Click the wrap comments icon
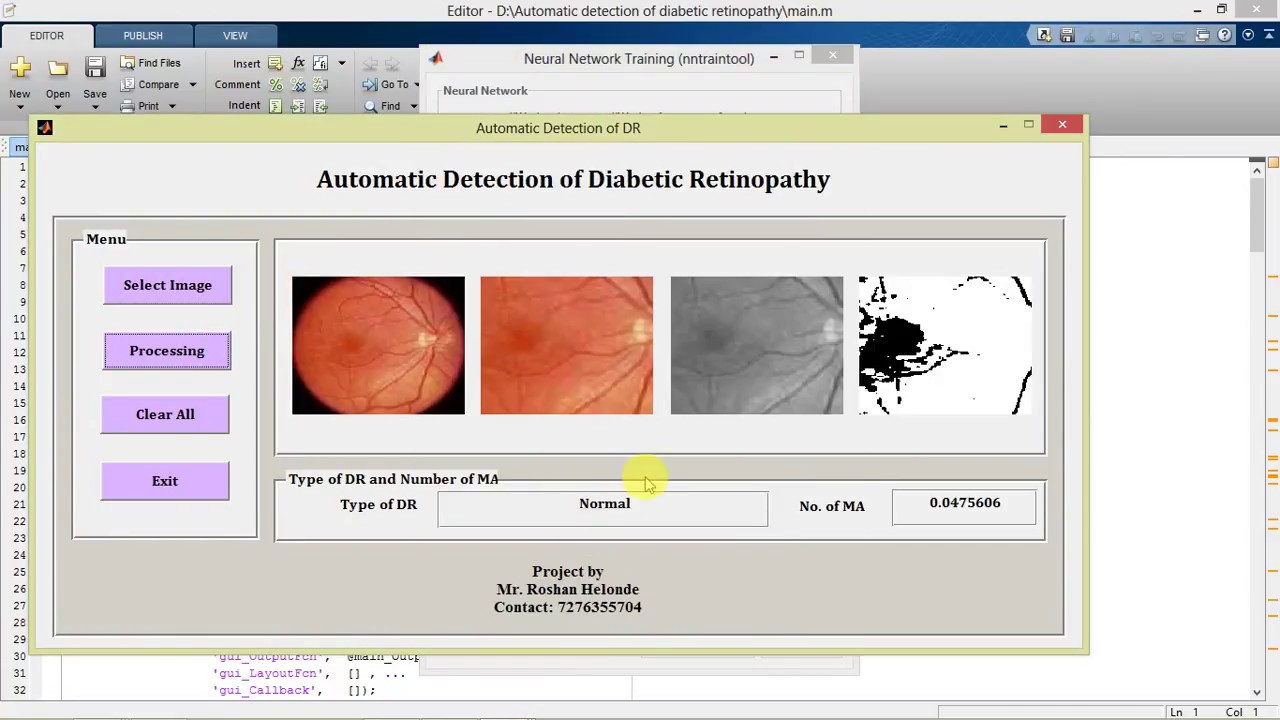The height and width of the screenshot is (720, 1280). pyautogui.click(x=321, y=85)
